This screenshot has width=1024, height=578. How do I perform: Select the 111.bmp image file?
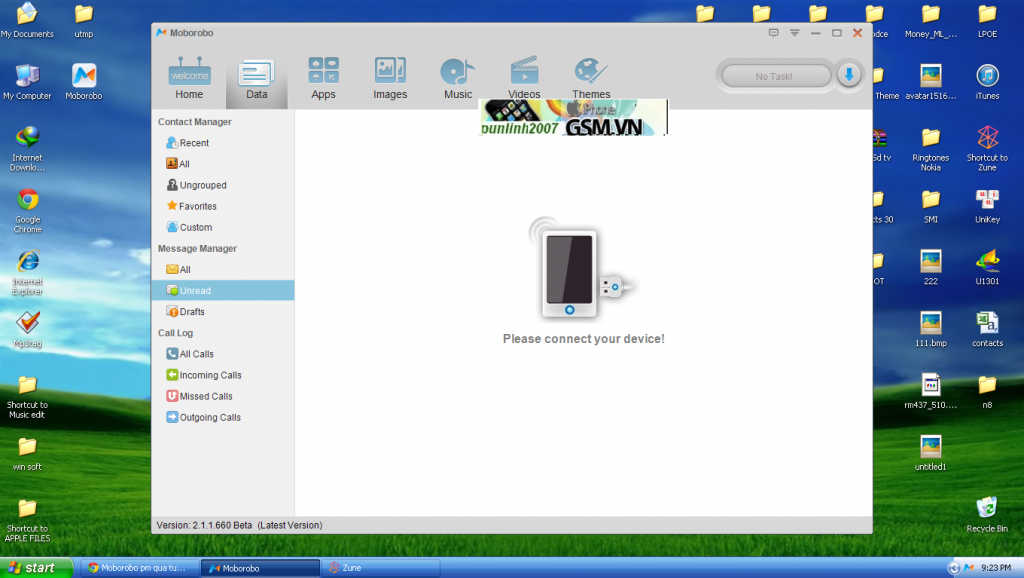tap(931, 329)
